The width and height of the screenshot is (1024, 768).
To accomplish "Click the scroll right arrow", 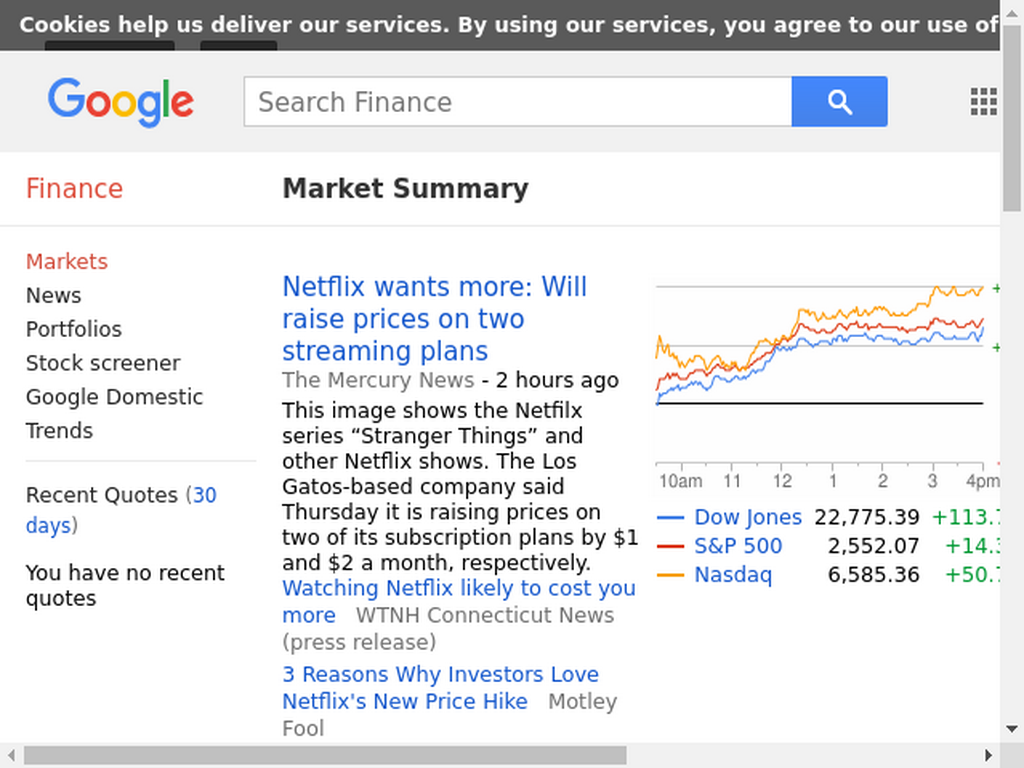I will [988, 756].
